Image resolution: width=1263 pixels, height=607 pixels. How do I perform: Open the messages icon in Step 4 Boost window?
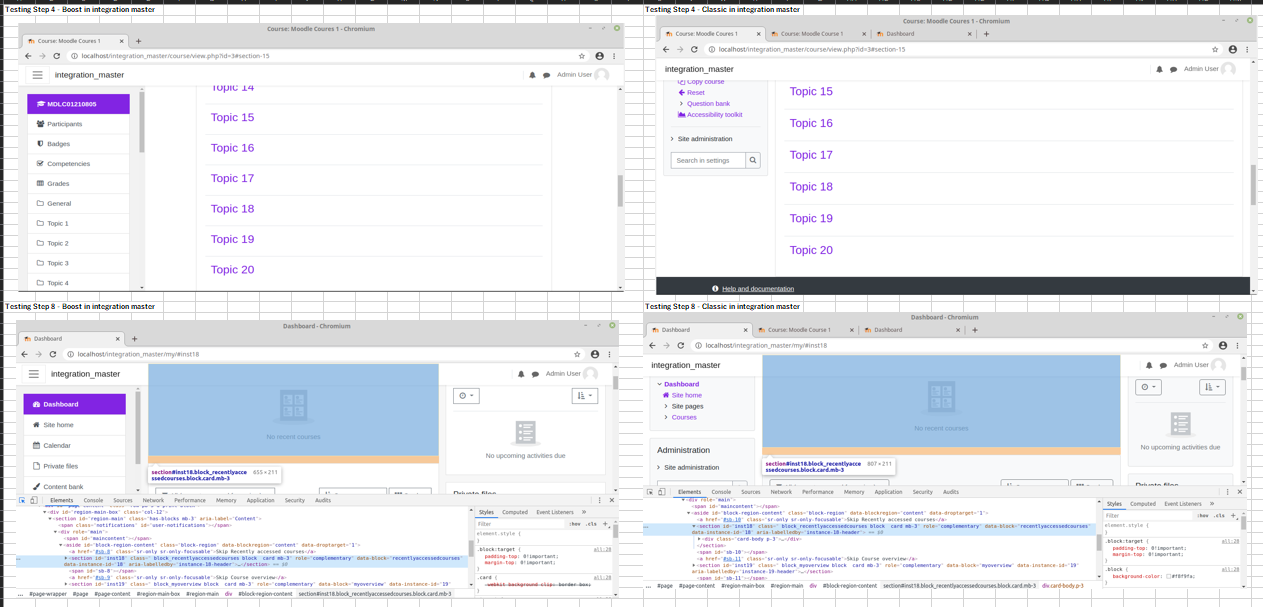[x=546, y=75]
